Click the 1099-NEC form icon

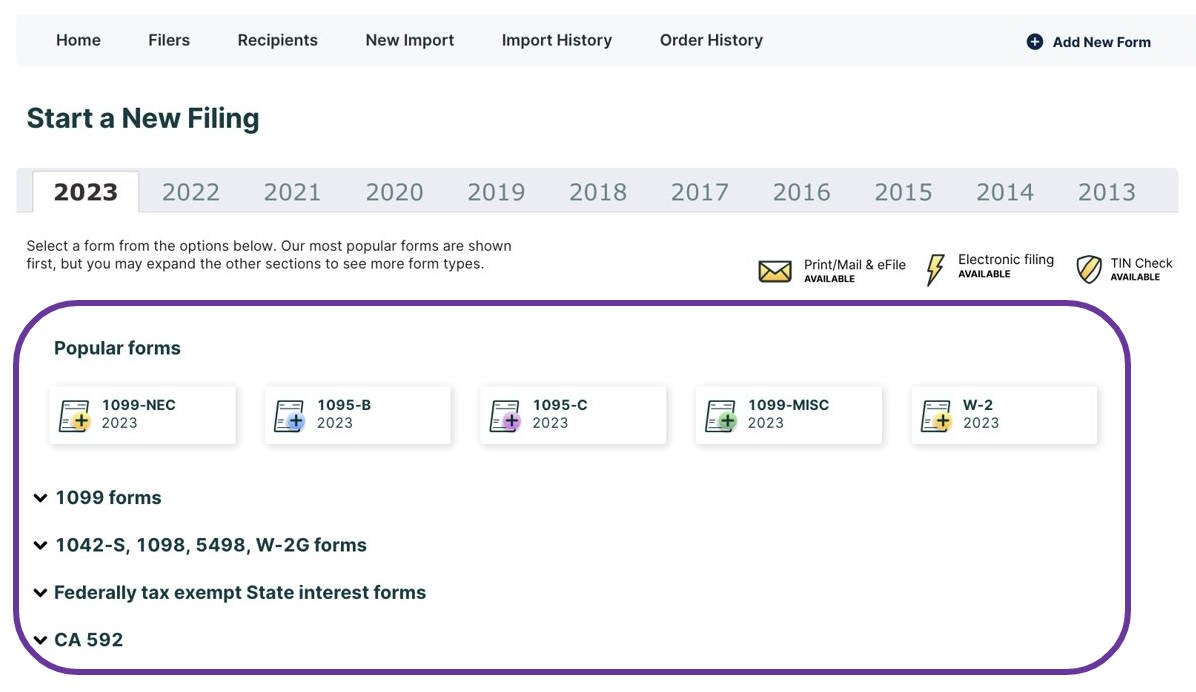coord(75,415)
